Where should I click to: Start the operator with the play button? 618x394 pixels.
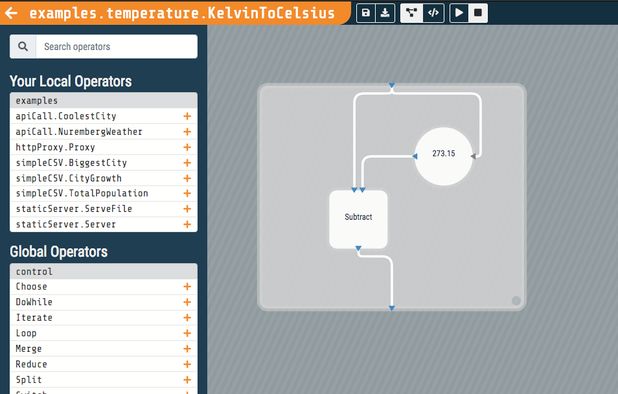(x=459, y=13)
